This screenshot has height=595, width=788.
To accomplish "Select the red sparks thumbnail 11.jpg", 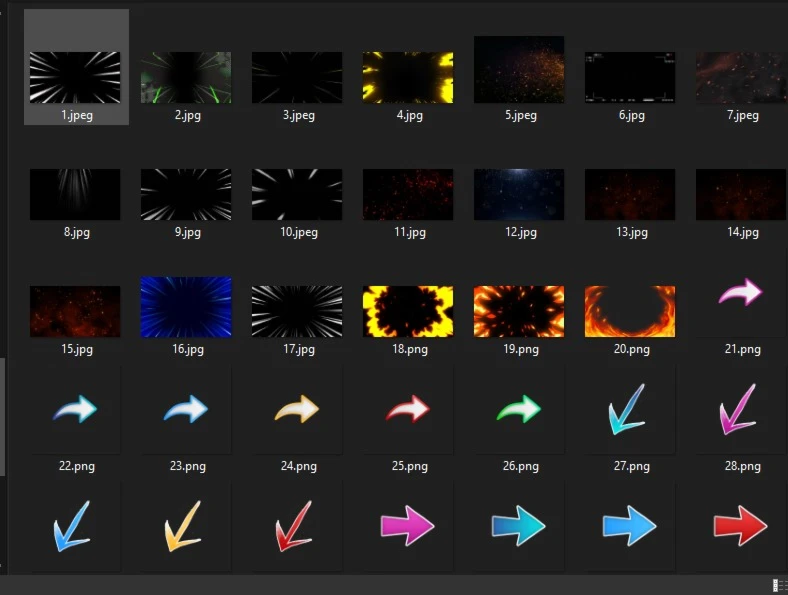I will (408, 194).
